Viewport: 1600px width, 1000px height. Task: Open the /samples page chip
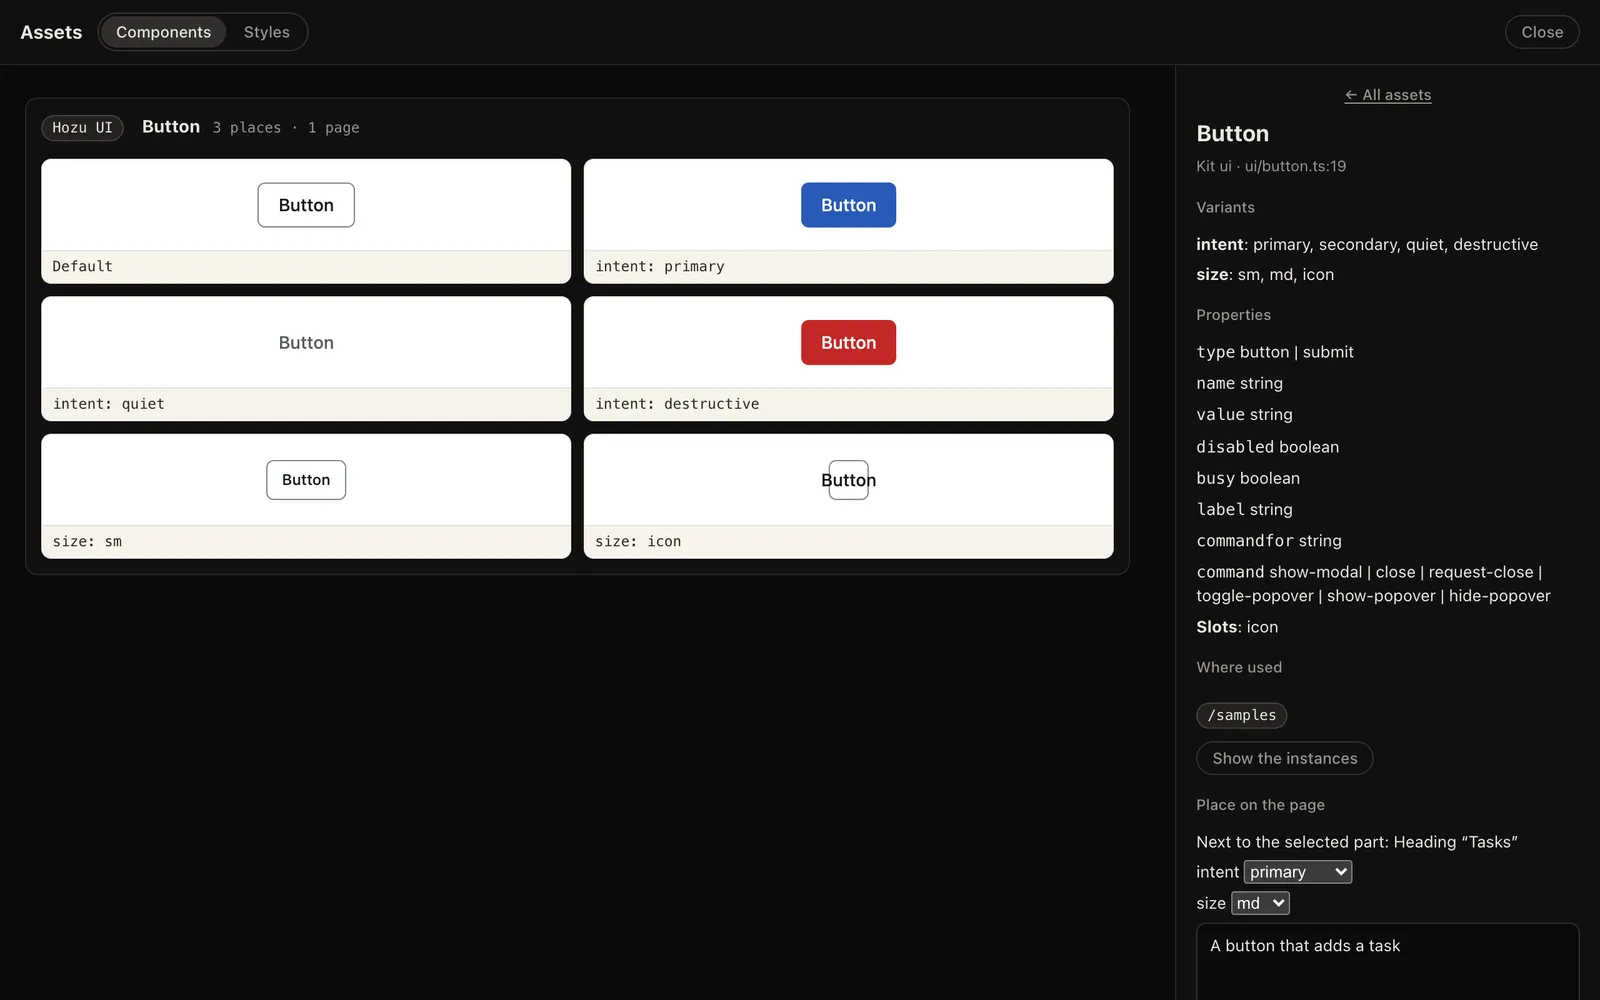(1241, 715)
